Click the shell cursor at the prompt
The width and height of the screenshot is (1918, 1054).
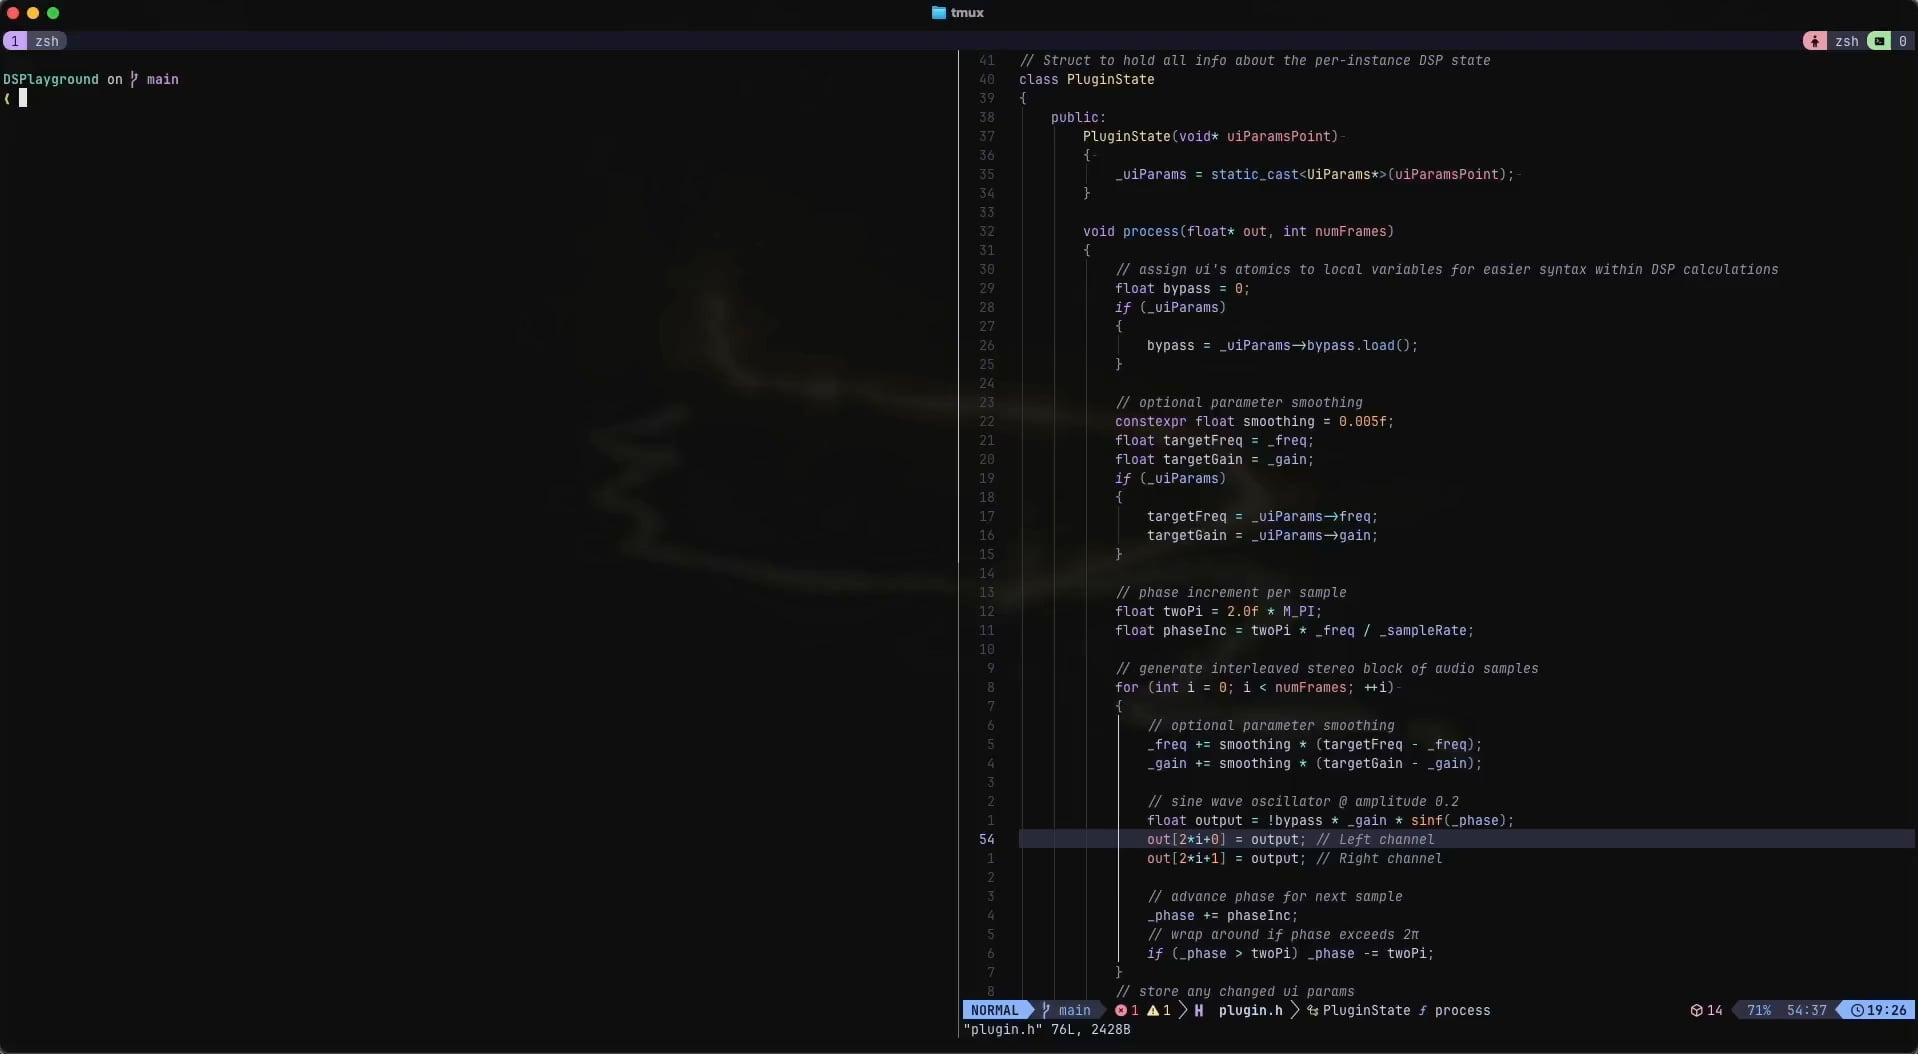point(23,98)
